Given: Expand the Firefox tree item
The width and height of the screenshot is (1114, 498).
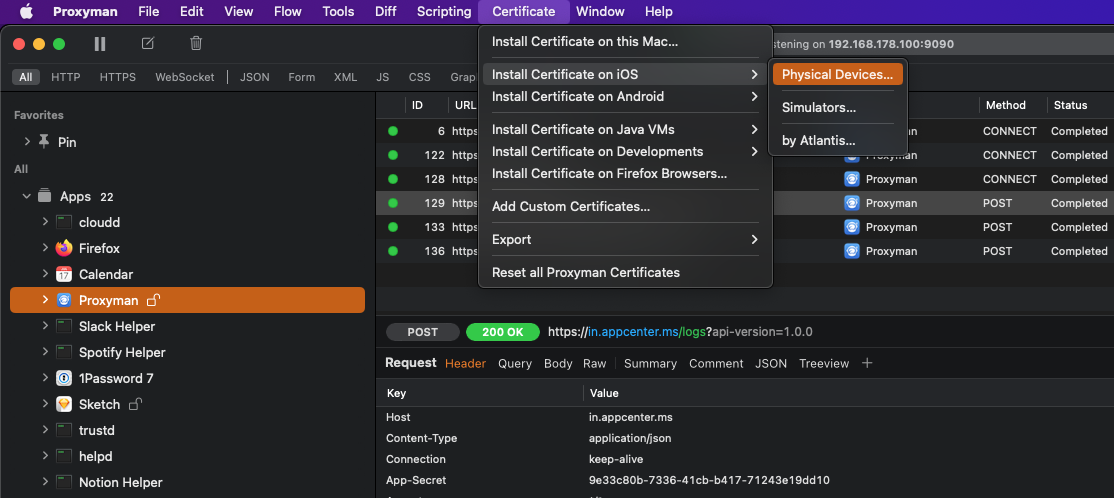Looking at the screenshot, I should [x=45, y=249].
